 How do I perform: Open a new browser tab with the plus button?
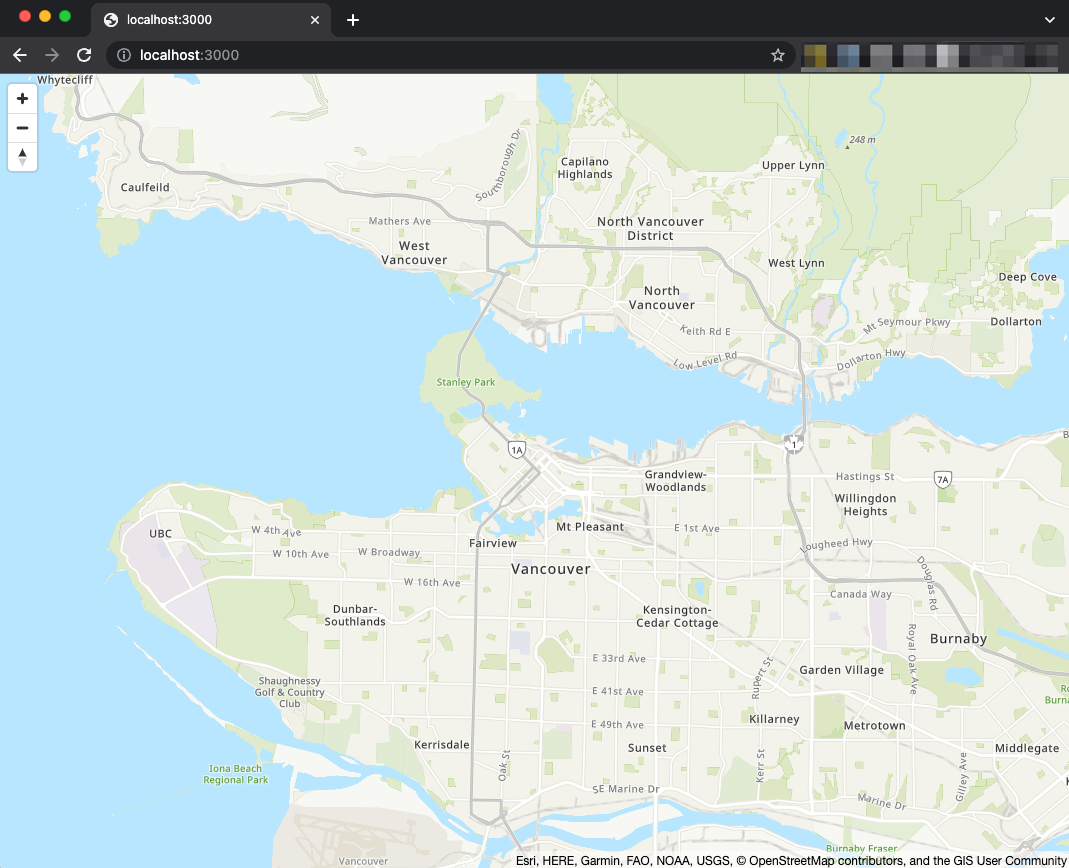[x=352, y=19]
